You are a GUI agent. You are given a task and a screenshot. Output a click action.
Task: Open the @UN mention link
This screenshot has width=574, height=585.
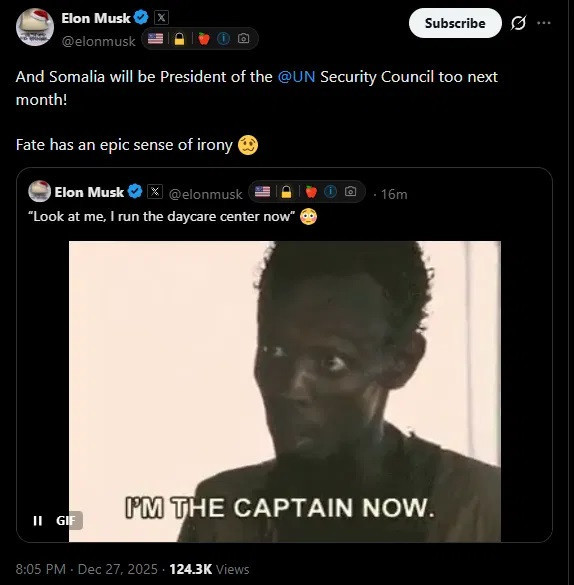pos(297,77)
